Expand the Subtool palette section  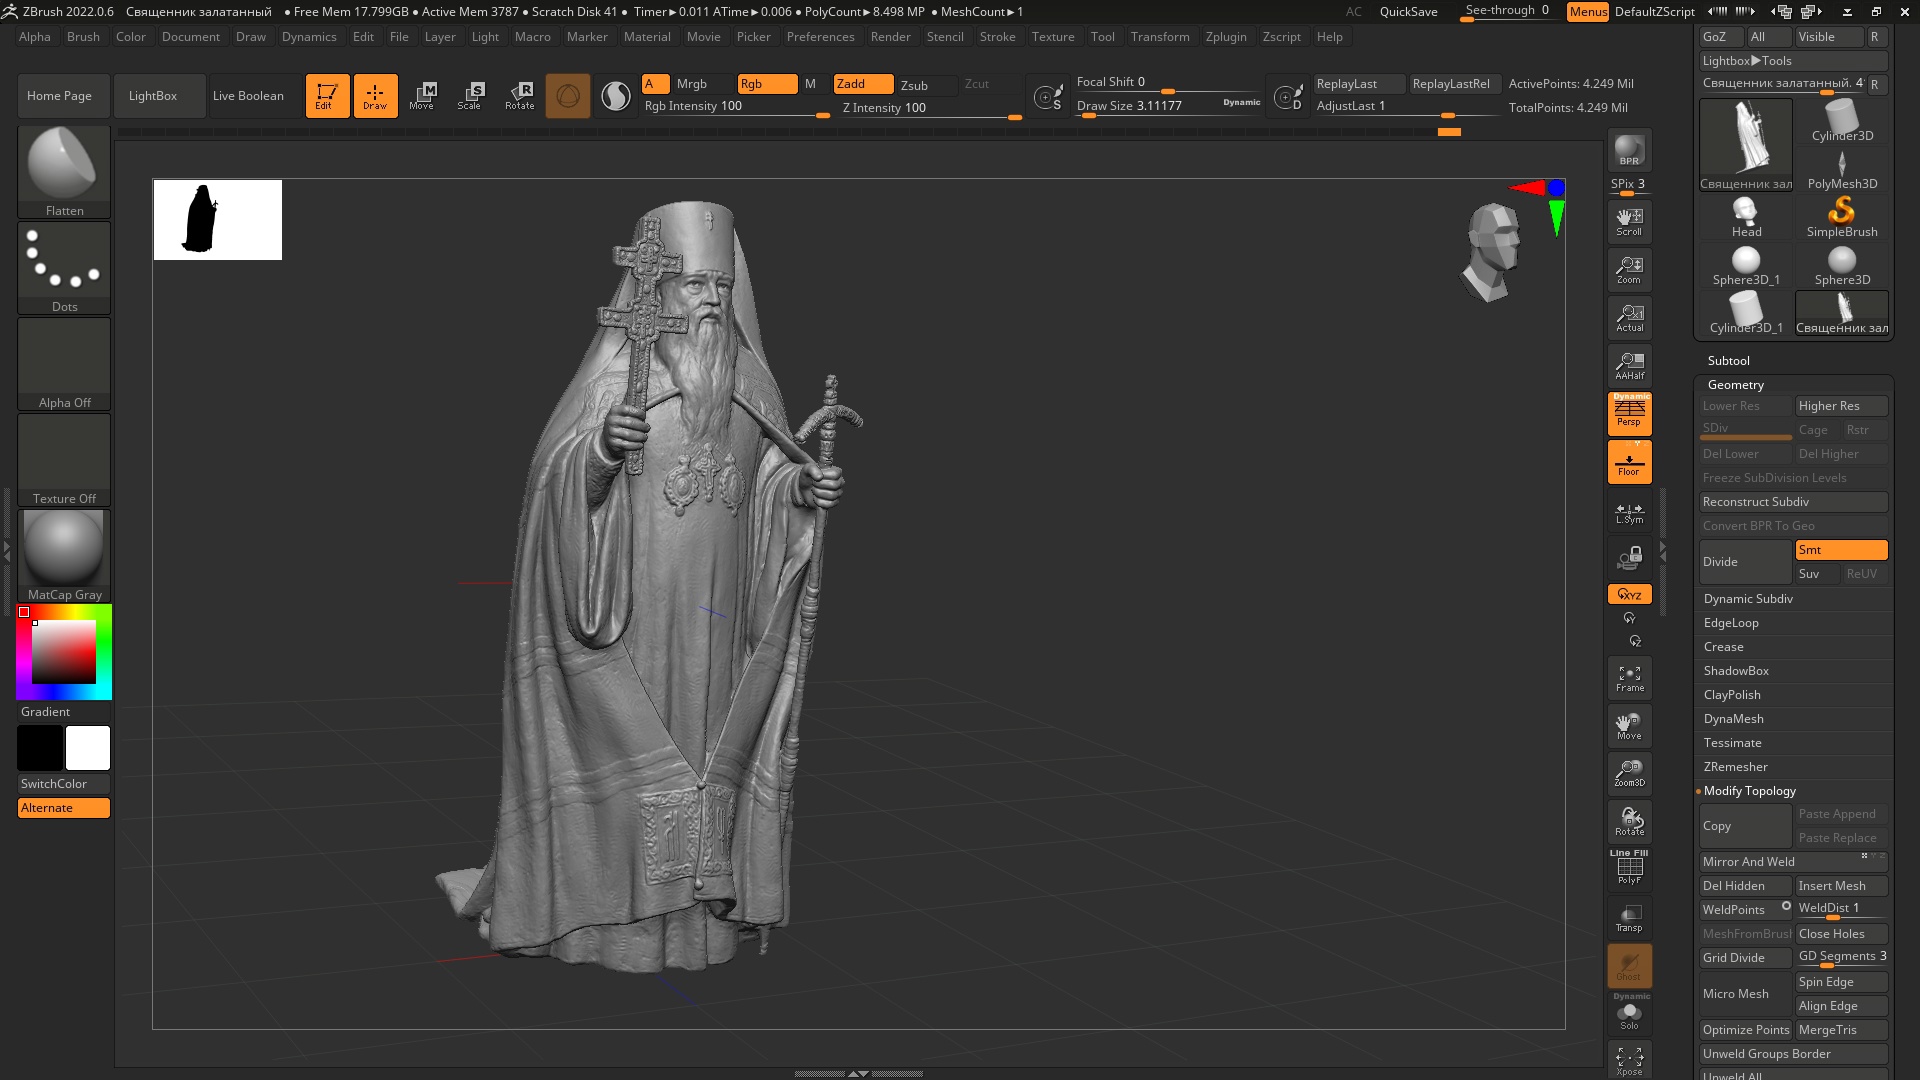tap(1728, 361)
